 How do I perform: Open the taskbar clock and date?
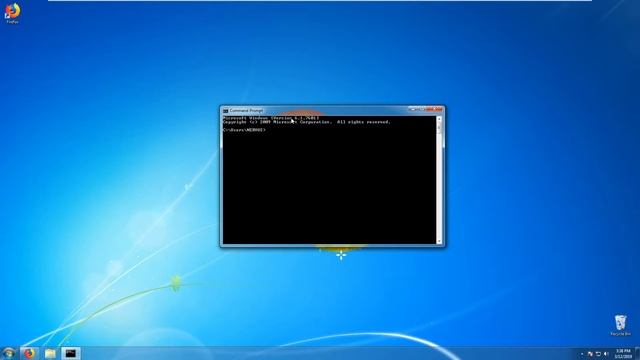pyautogui.click(x=623, y=353)
